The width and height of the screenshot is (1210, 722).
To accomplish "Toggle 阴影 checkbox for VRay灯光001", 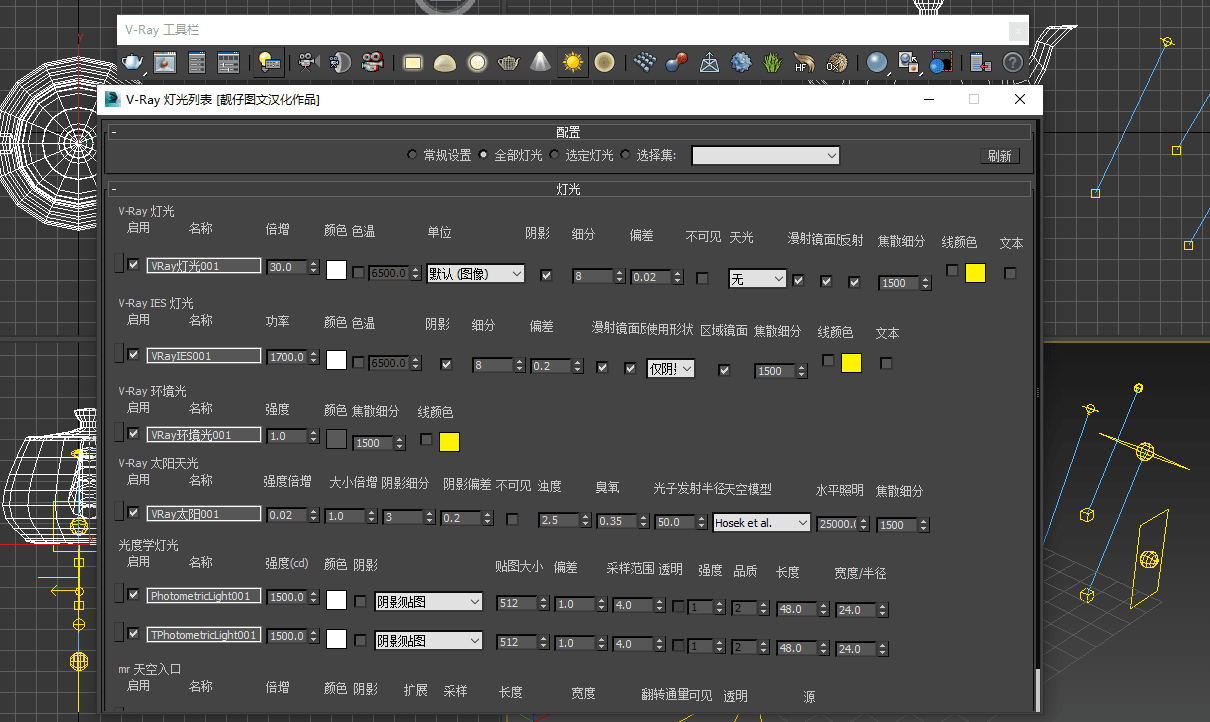I will click(x=546, y=275).
